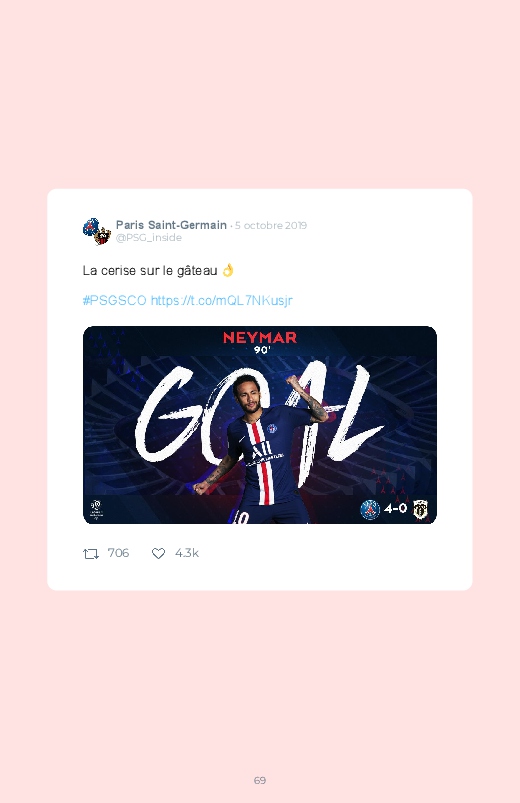Click the NEYMAR 90' title text
The width and height of the screenshot is (520, 803).
(260, 342)
